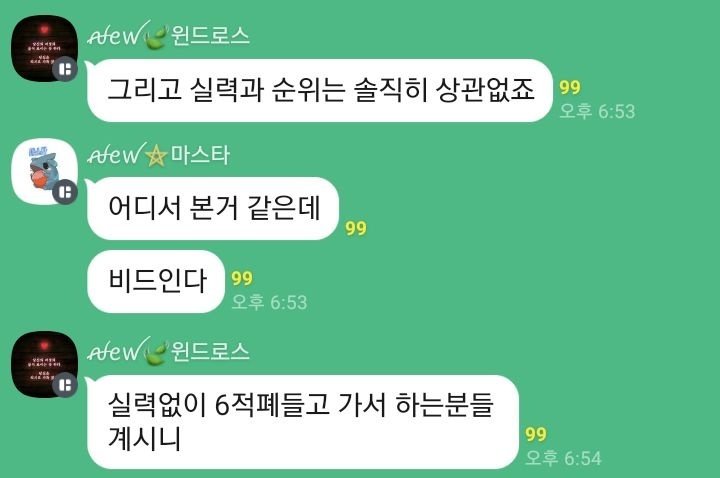
Task: Click unread count 99 beside '어디서 본거 같은데'
Action: (356, 228)
